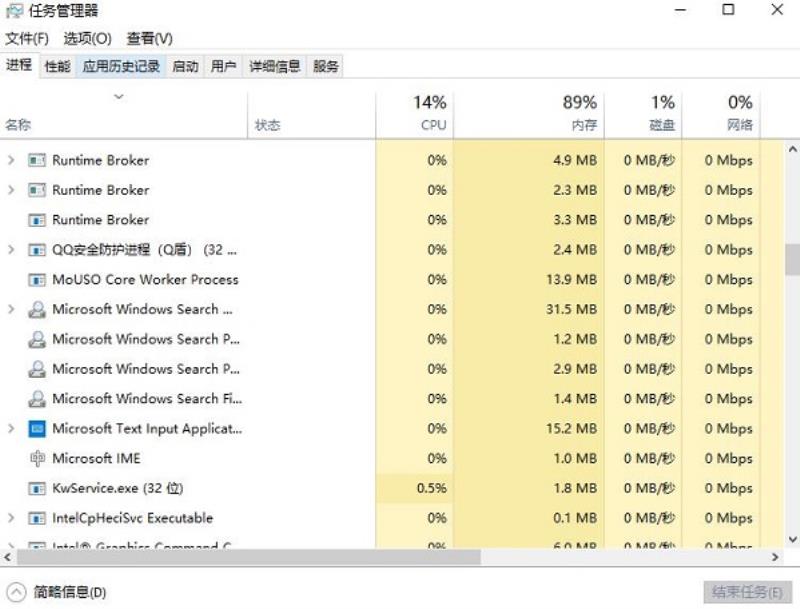Click the Microsoft IME process icon

[37, 459]
